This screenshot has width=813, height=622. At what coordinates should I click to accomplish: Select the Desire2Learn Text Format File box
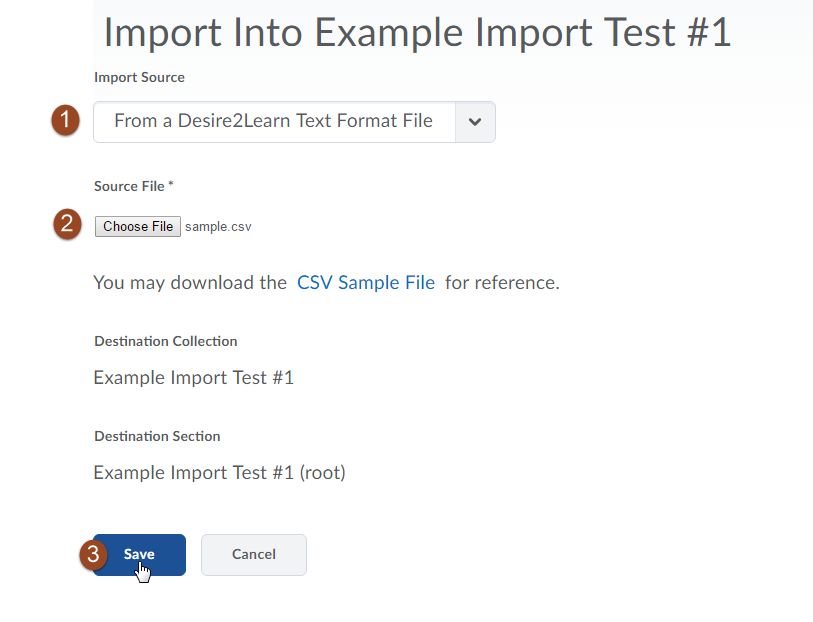pos(295,122)
